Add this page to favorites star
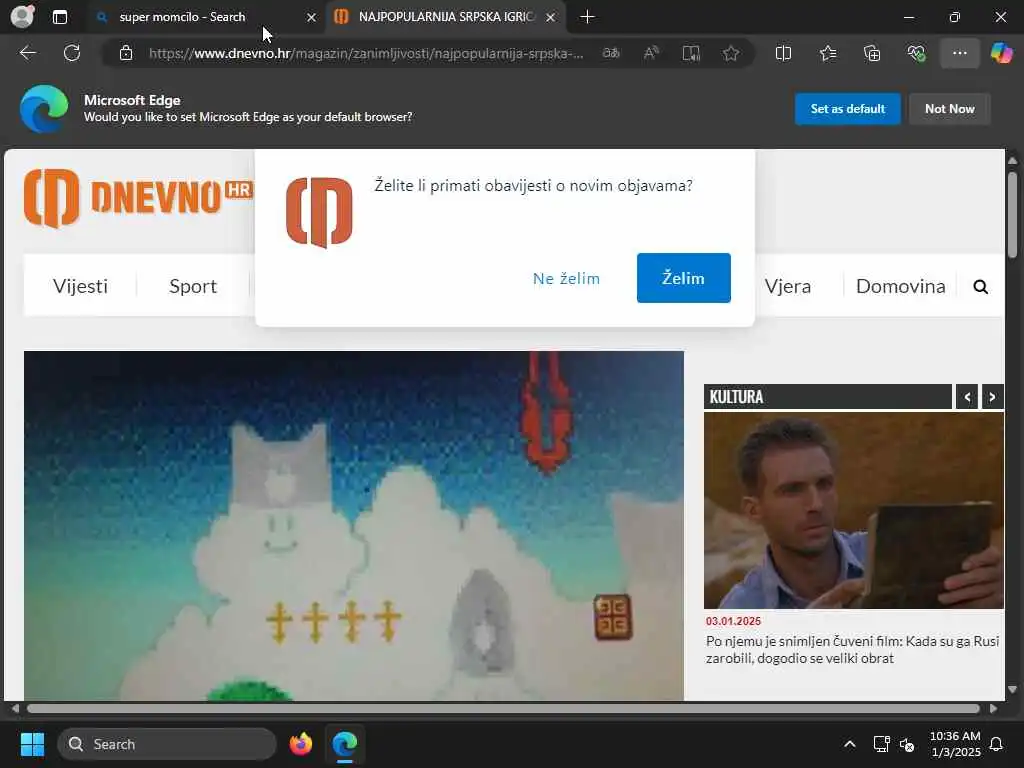1024x768 pixels. click(x=731, y=53)
